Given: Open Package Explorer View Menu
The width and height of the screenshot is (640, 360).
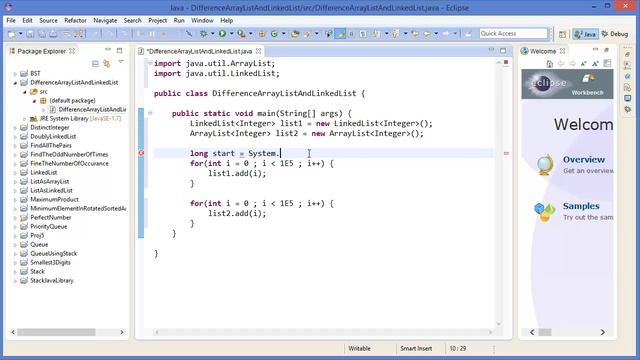Looking at the screenshot, I should [x=121, y=62].
